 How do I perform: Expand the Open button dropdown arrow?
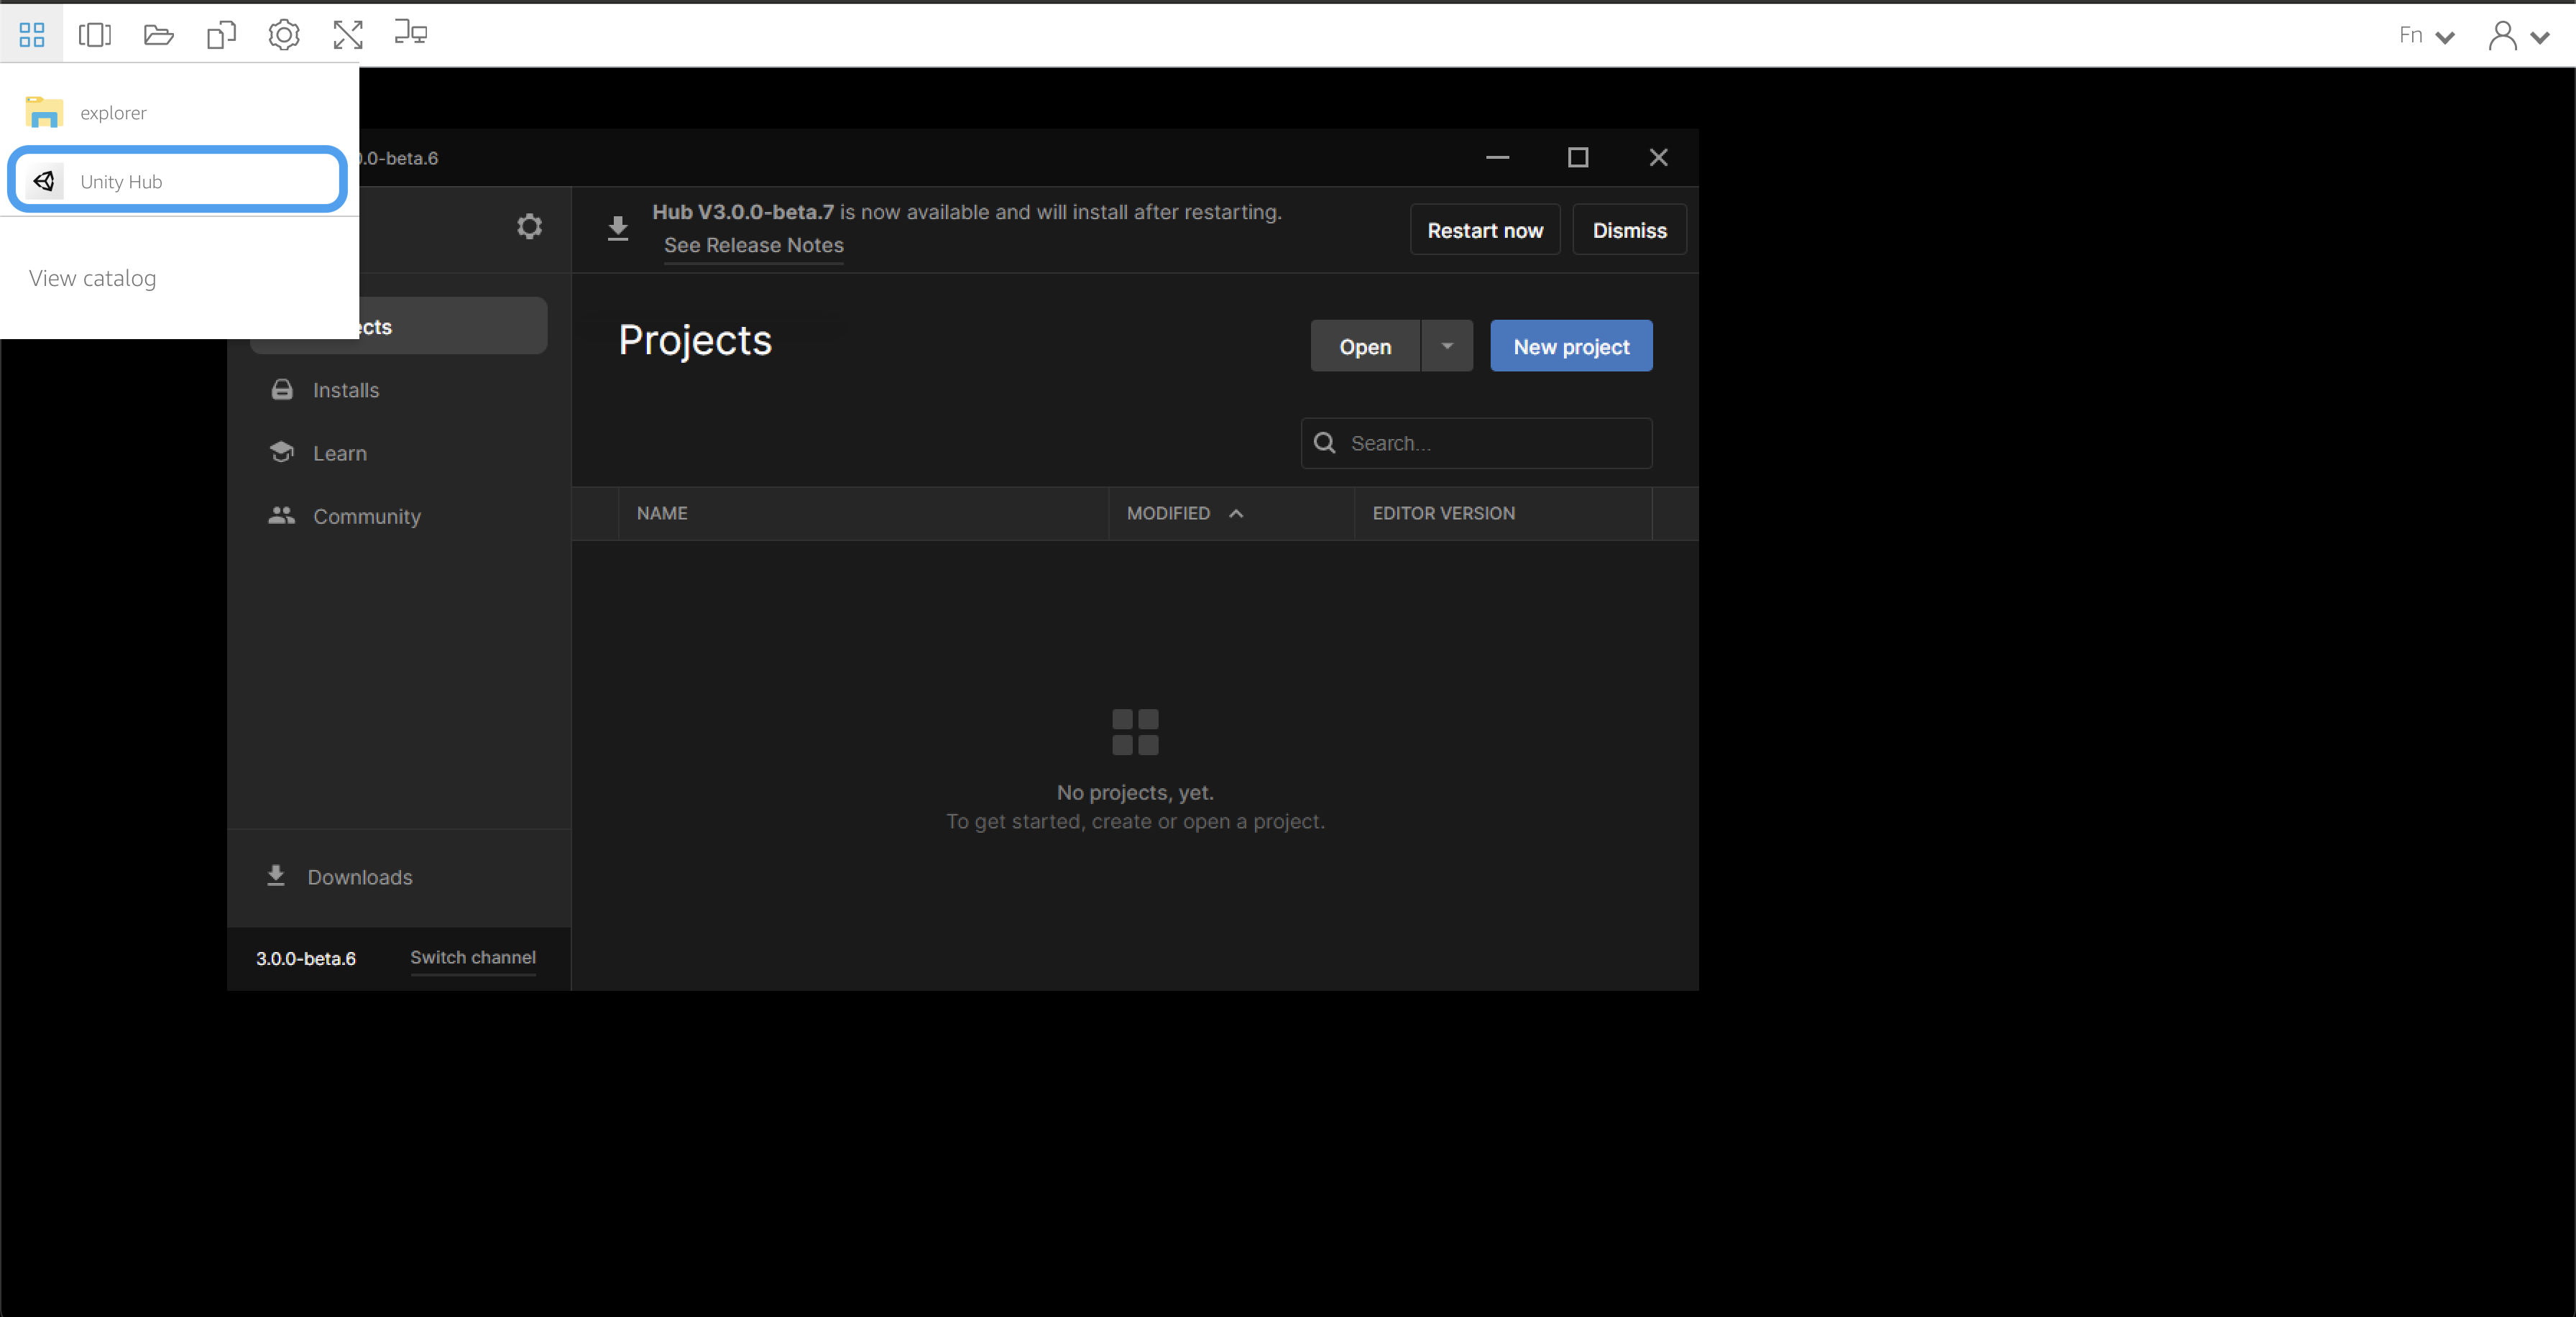point(1447,346)
